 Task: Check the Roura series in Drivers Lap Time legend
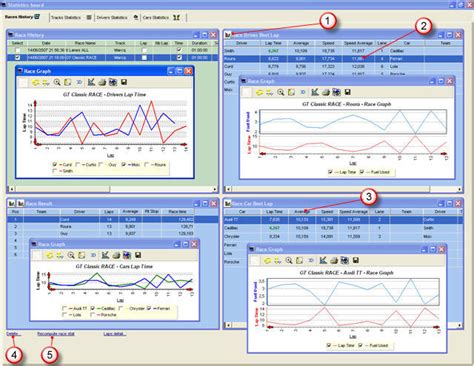tap(146, 164)
